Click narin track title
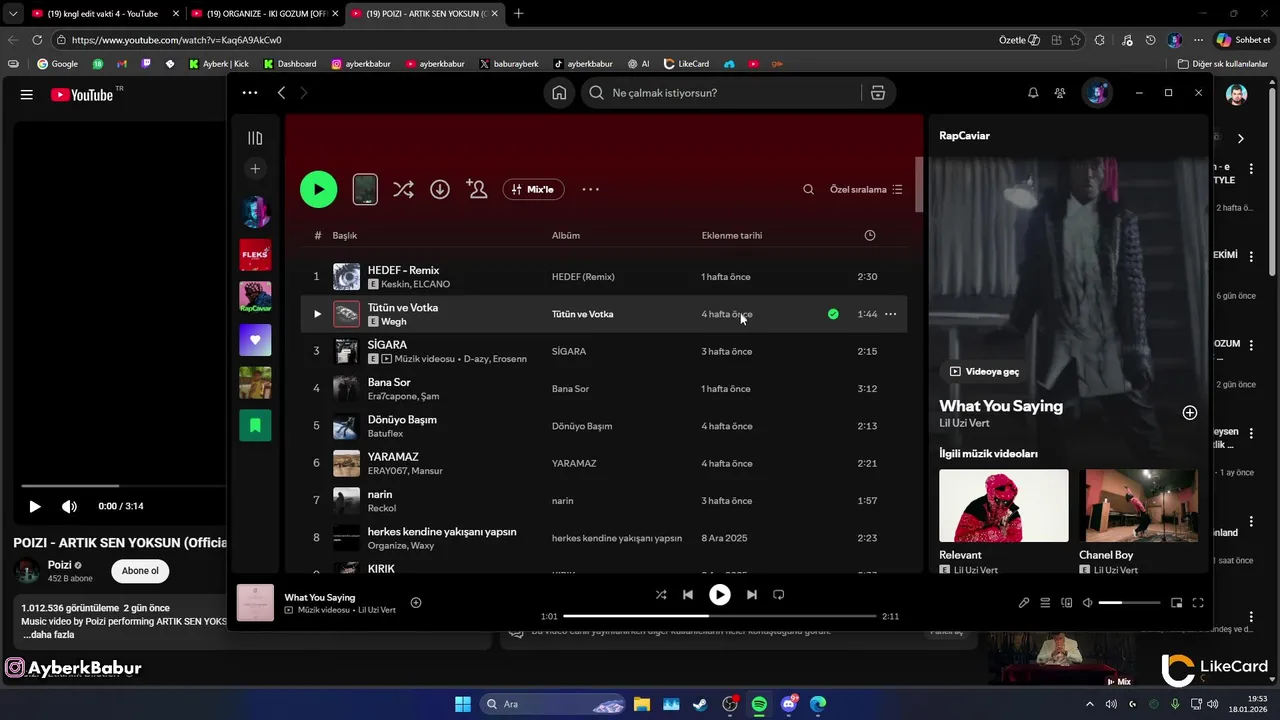 coord(380,494)
